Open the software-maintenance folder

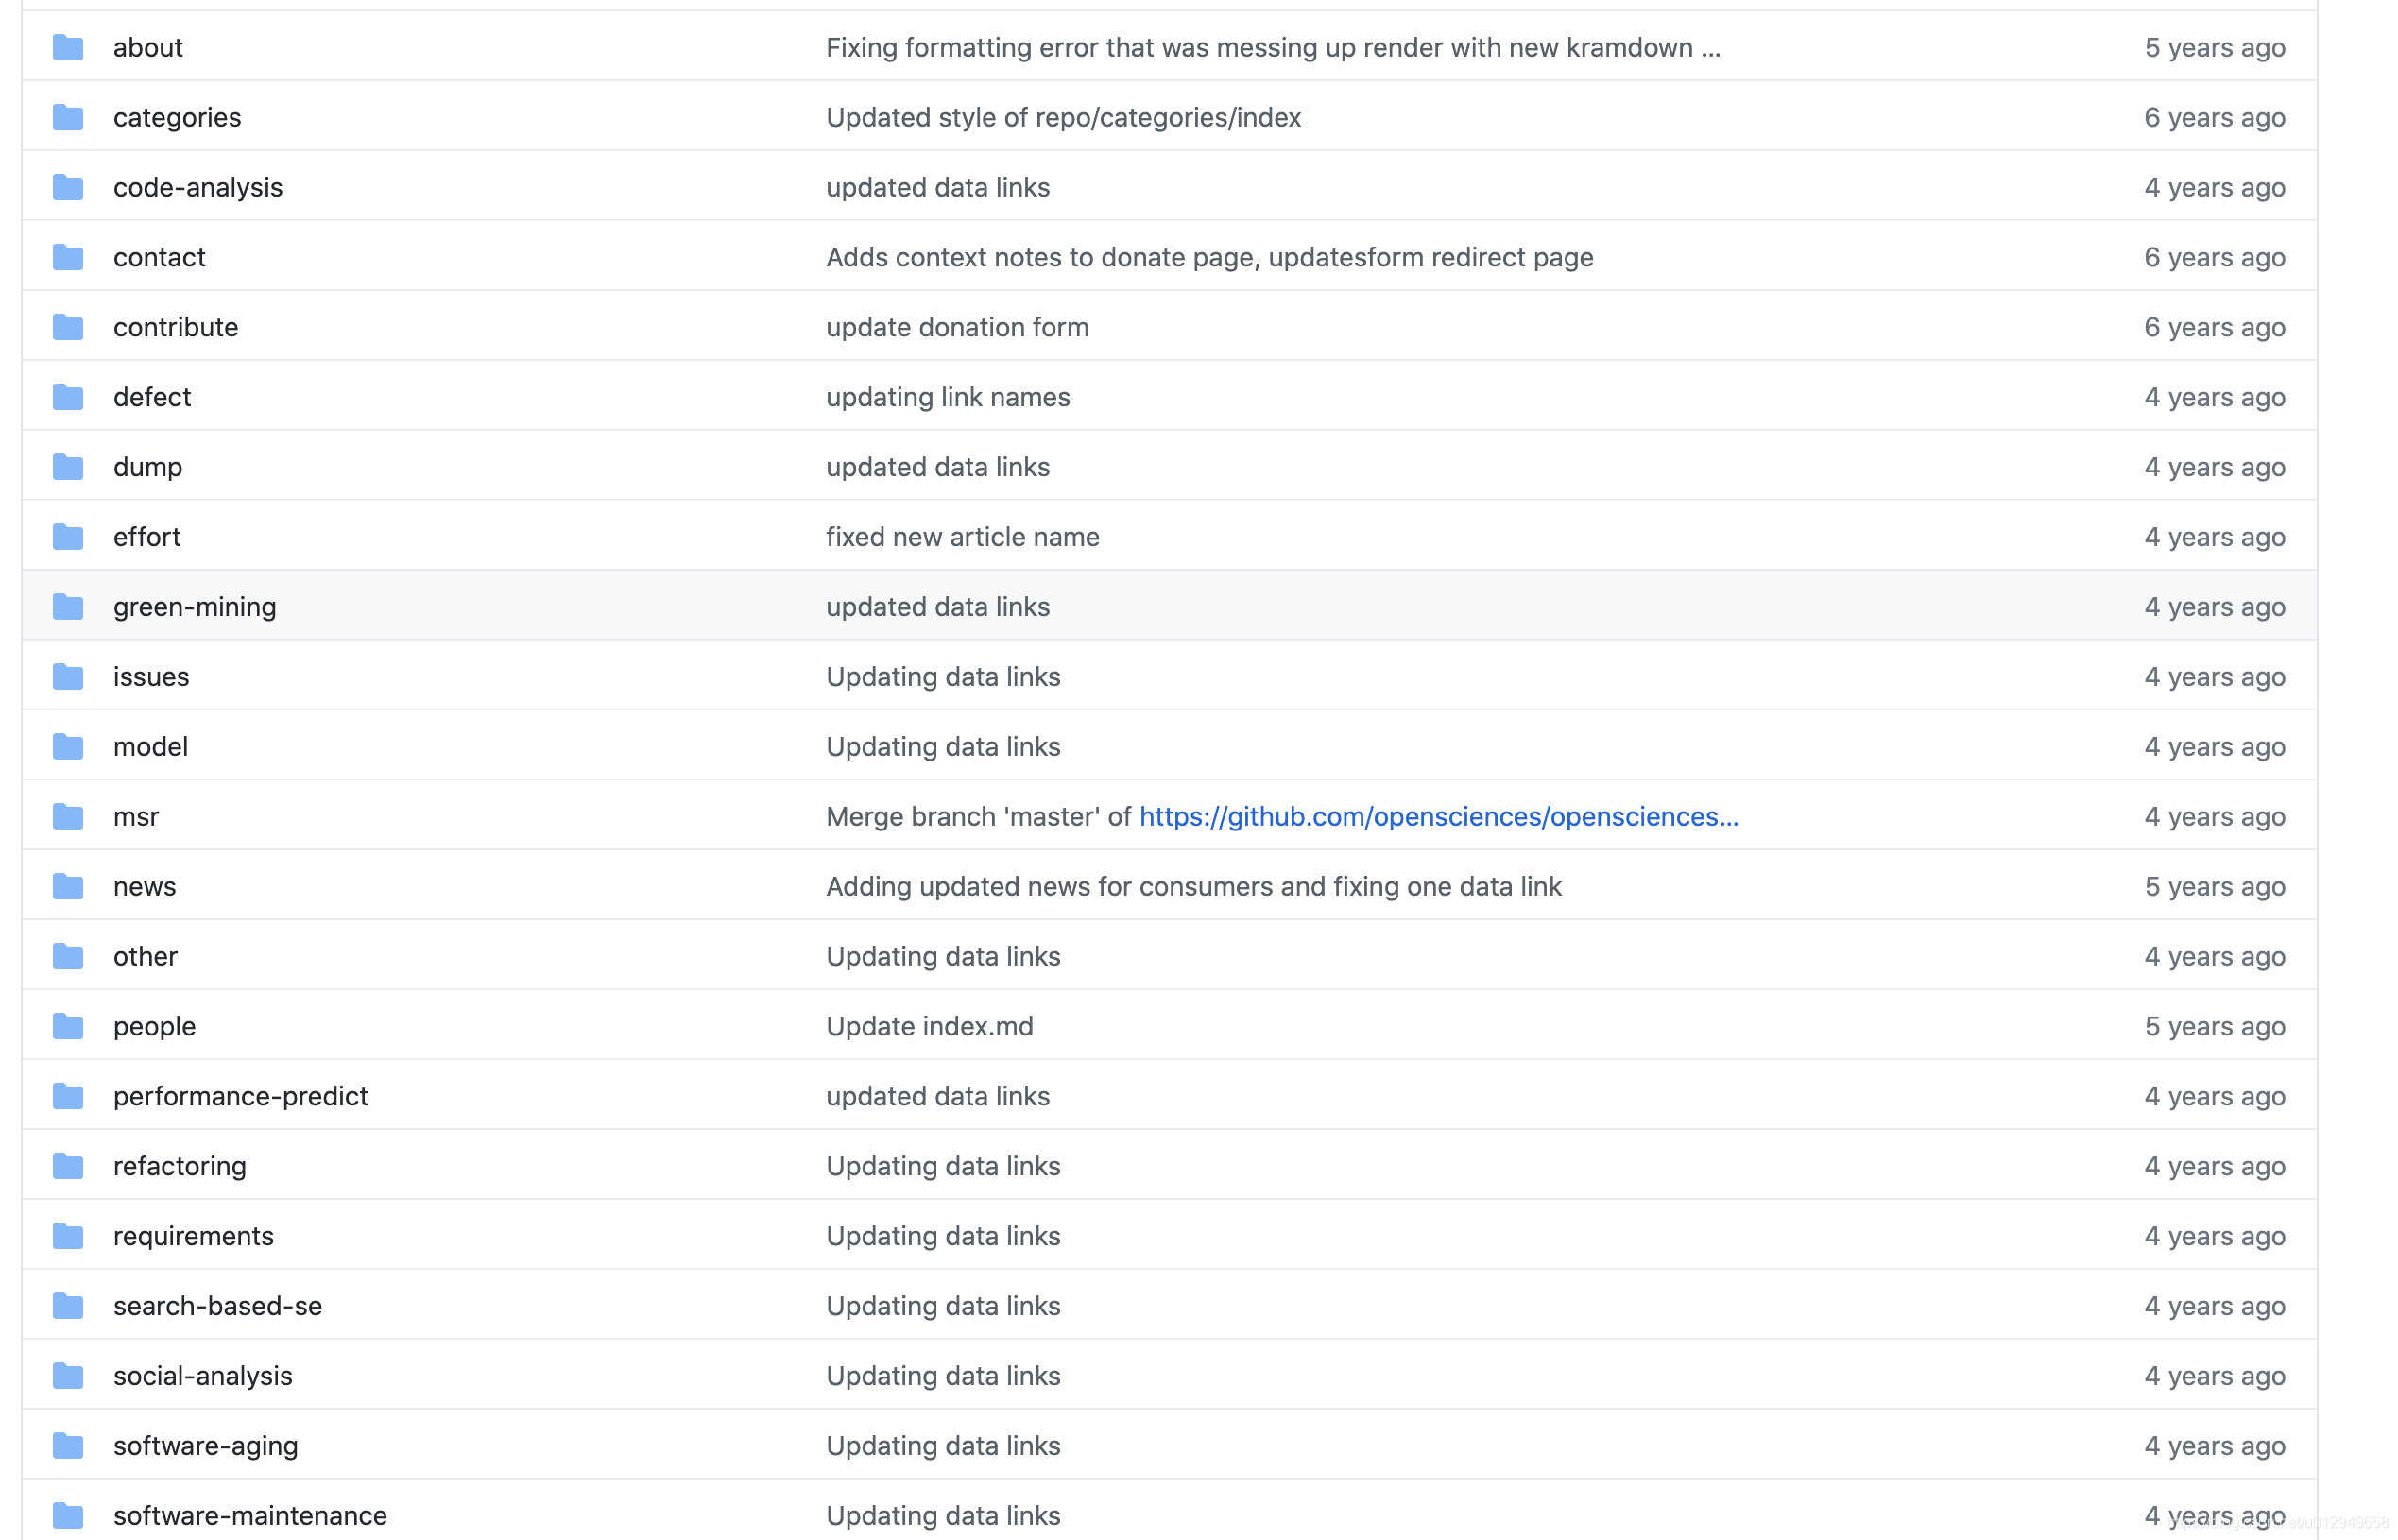pyautogui.click(x=249, y=1515)
